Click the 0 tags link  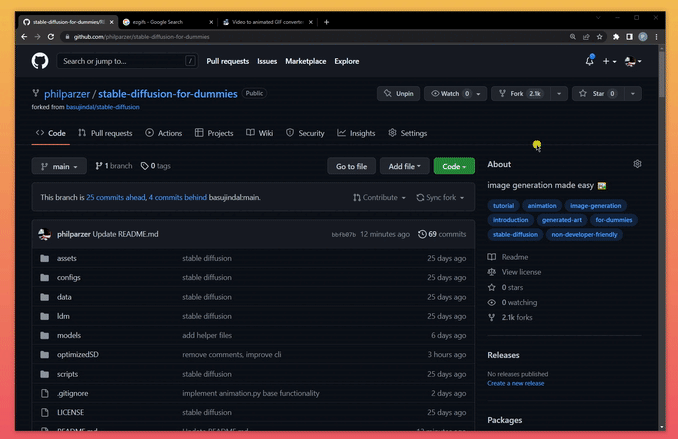click(x=156, y=166)
